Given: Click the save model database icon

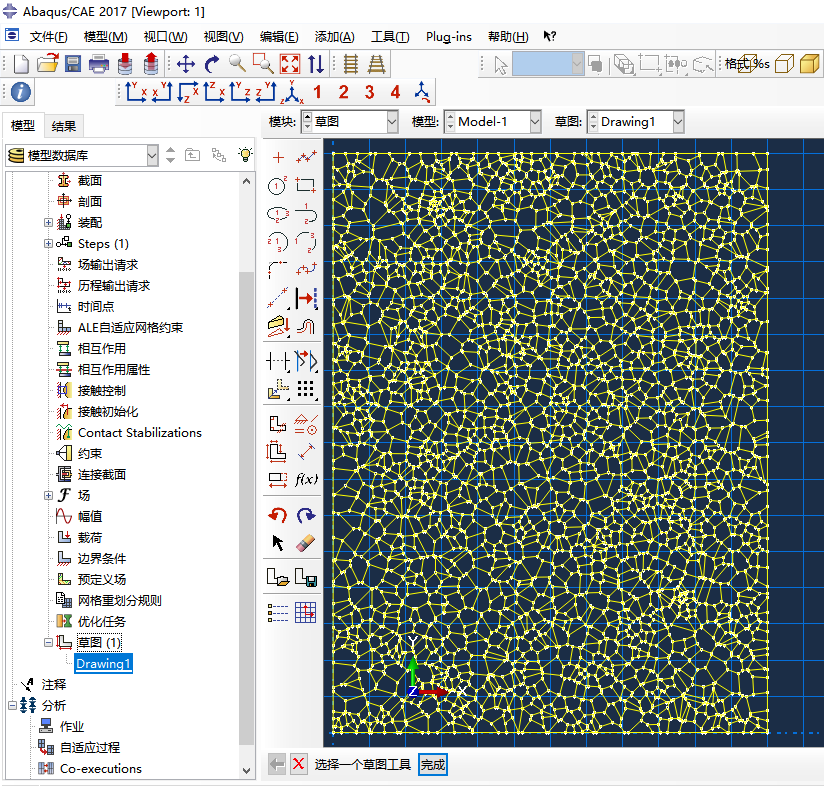Looking at the screenshot, I should pos(73,64).
